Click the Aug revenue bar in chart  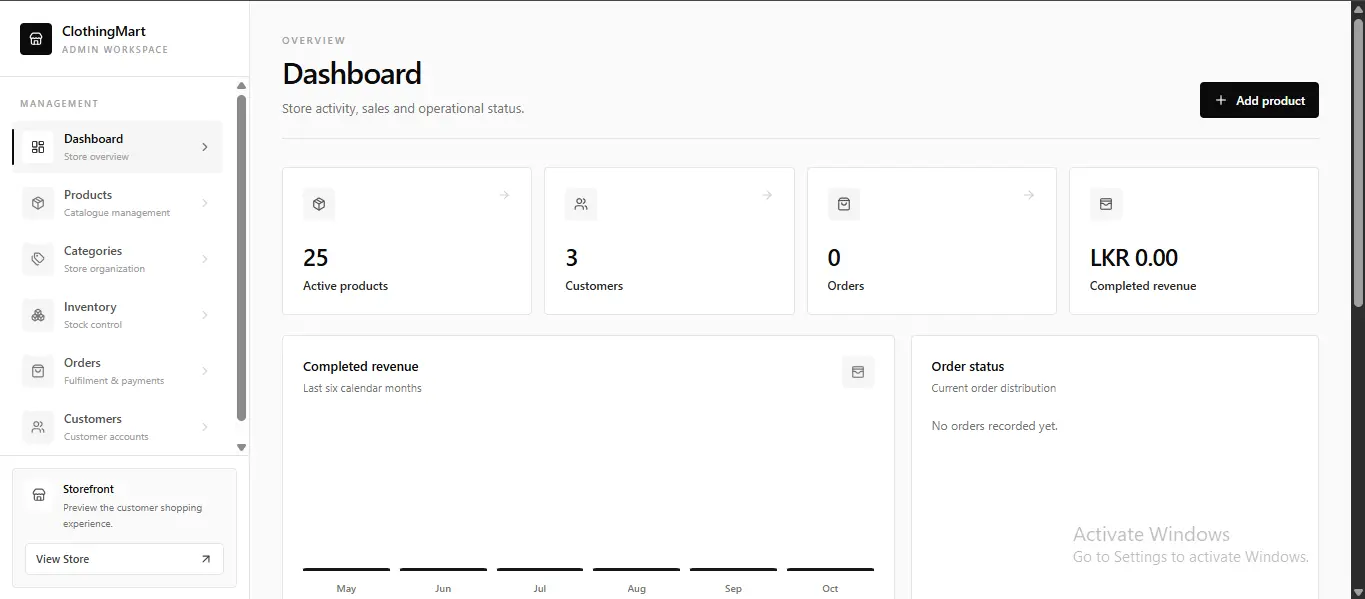636,569
